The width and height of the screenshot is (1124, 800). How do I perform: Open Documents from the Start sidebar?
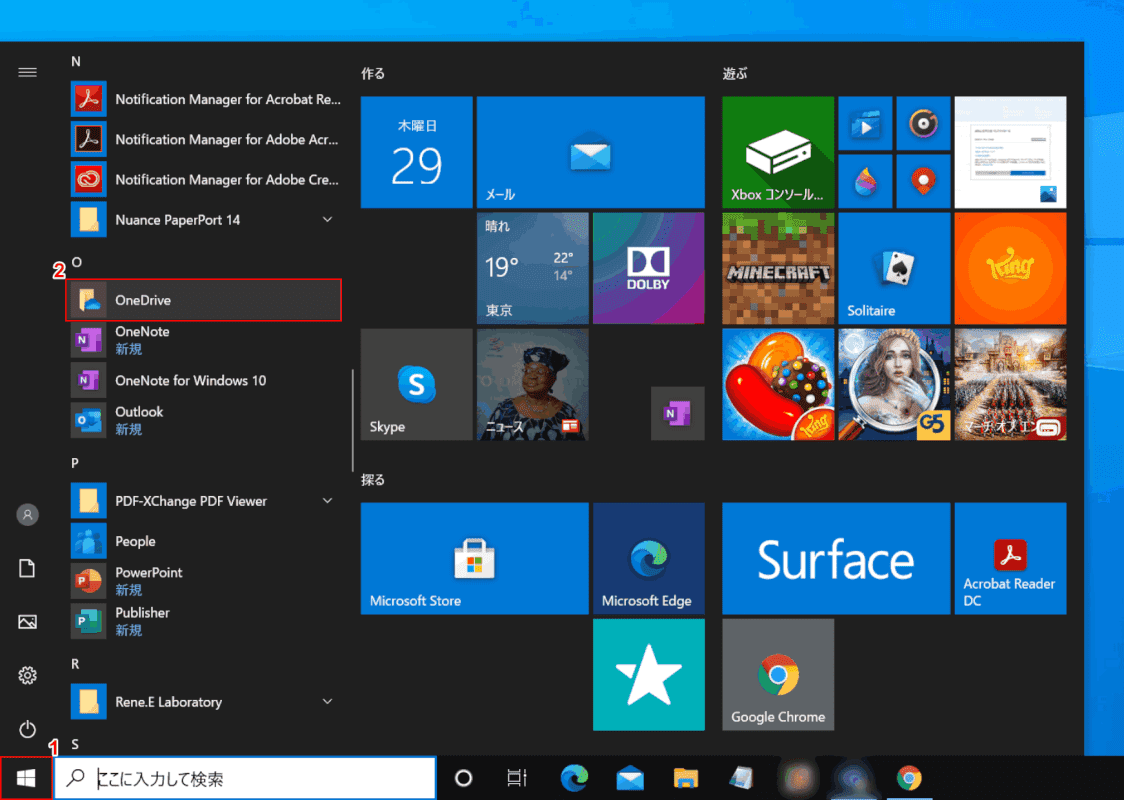27,568
